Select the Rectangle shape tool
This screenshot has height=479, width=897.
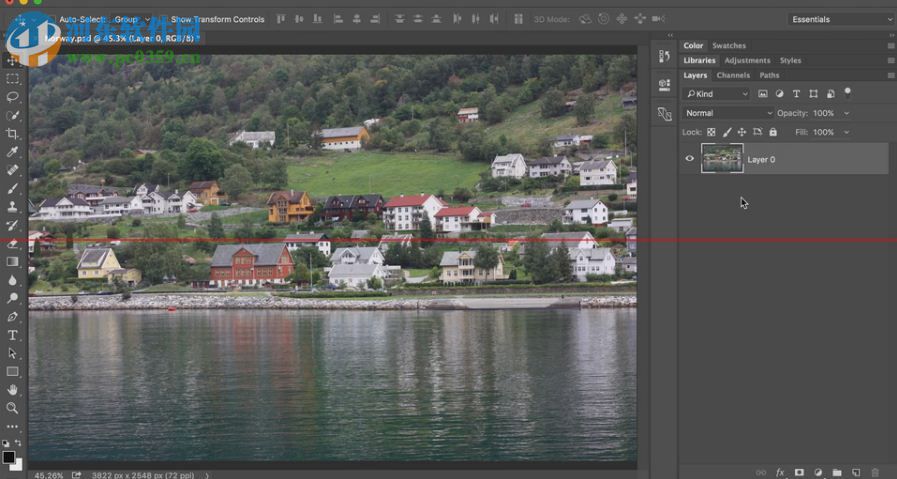click(12, 371)
